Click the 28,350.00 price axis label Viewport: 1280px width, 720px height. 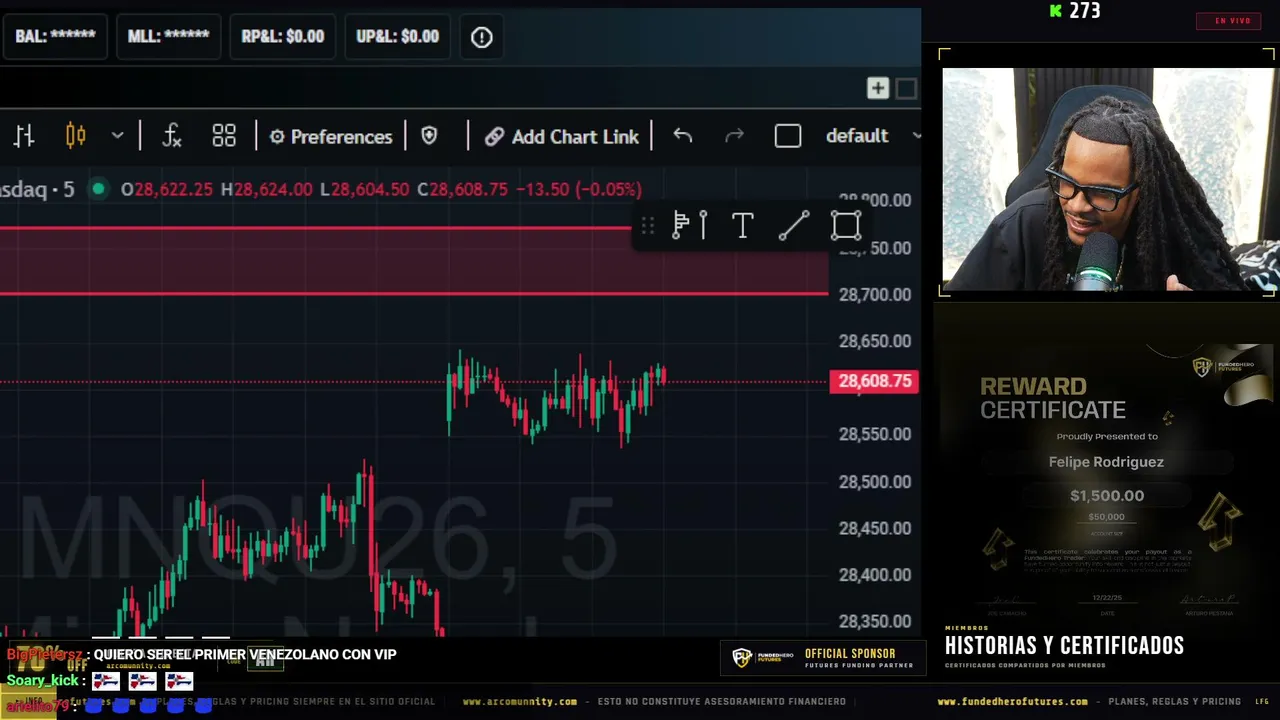tap(875, 621)
